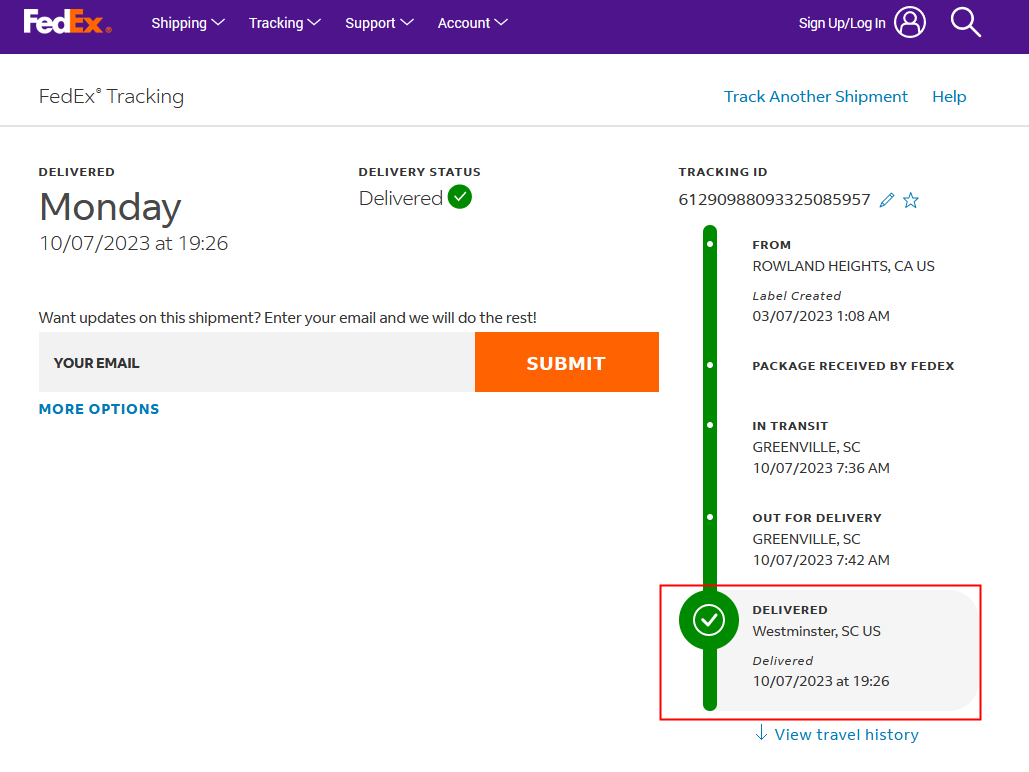Click the In Transit timeline dot
The width and height of the screenshot is (1029, 772).
pos(710,425)
